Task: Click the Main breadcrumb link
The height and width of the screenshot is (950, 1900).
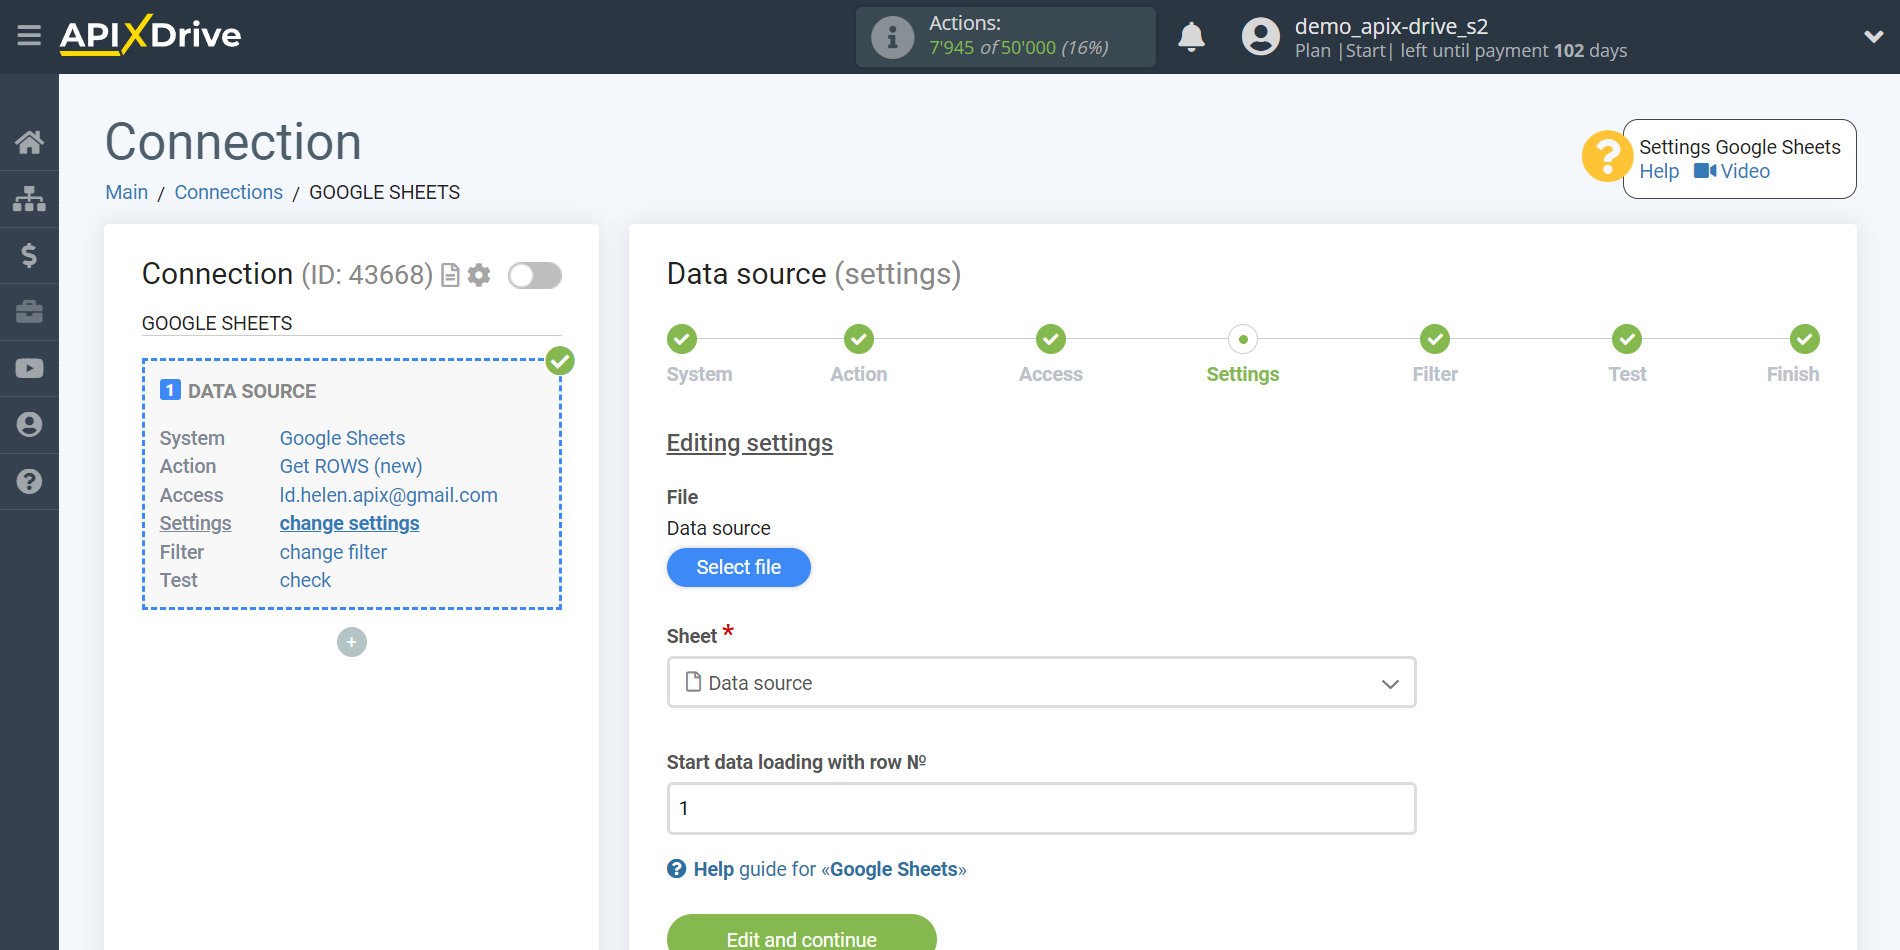Action: click(x=127, y=192)
